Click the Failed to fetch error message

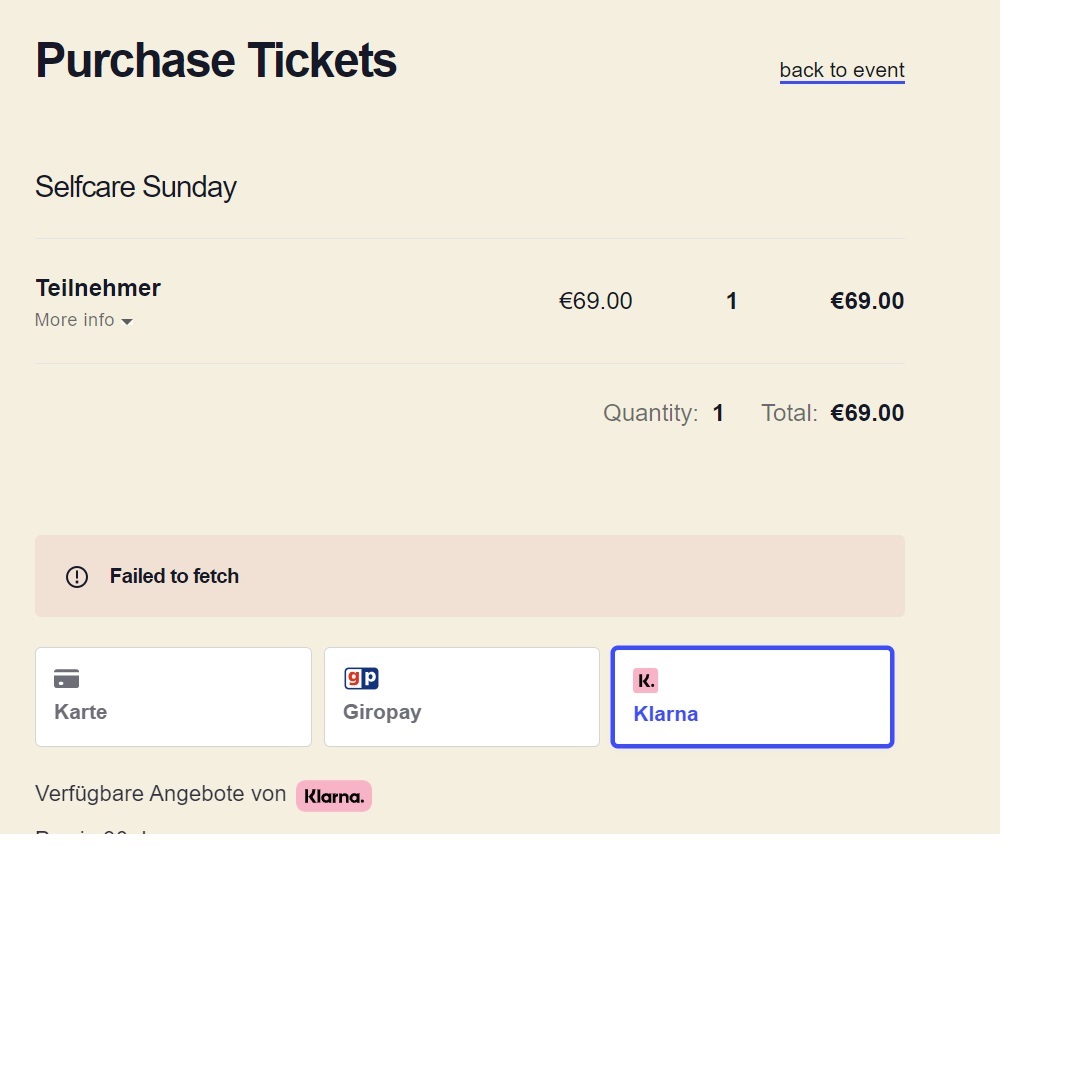tap(174, 576)
